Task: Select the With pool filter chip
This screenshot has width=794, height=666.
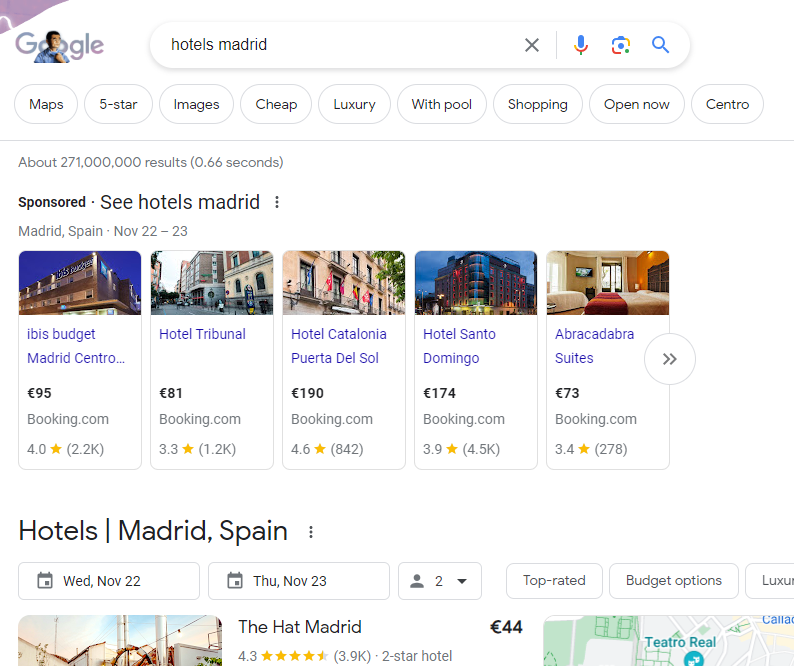Action: [x=442, y=104]
